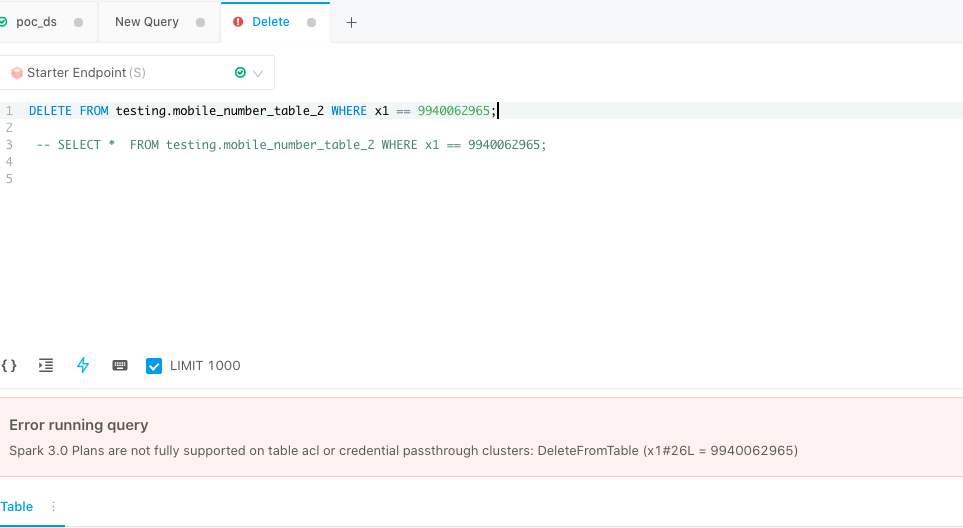This screenshot has width=963, height=528.
Task: Click the lightning bolt autocomplete icon
Action: [83, 366]
